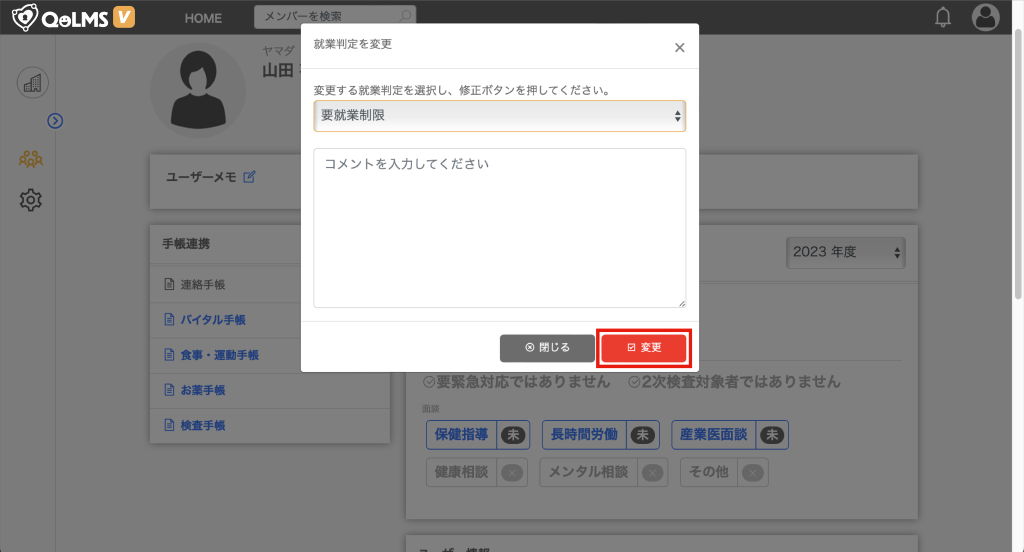This screenshot has height=552, width=1024.
Task: Open the 食事・運動手帳 link
Action: [219, 355]
